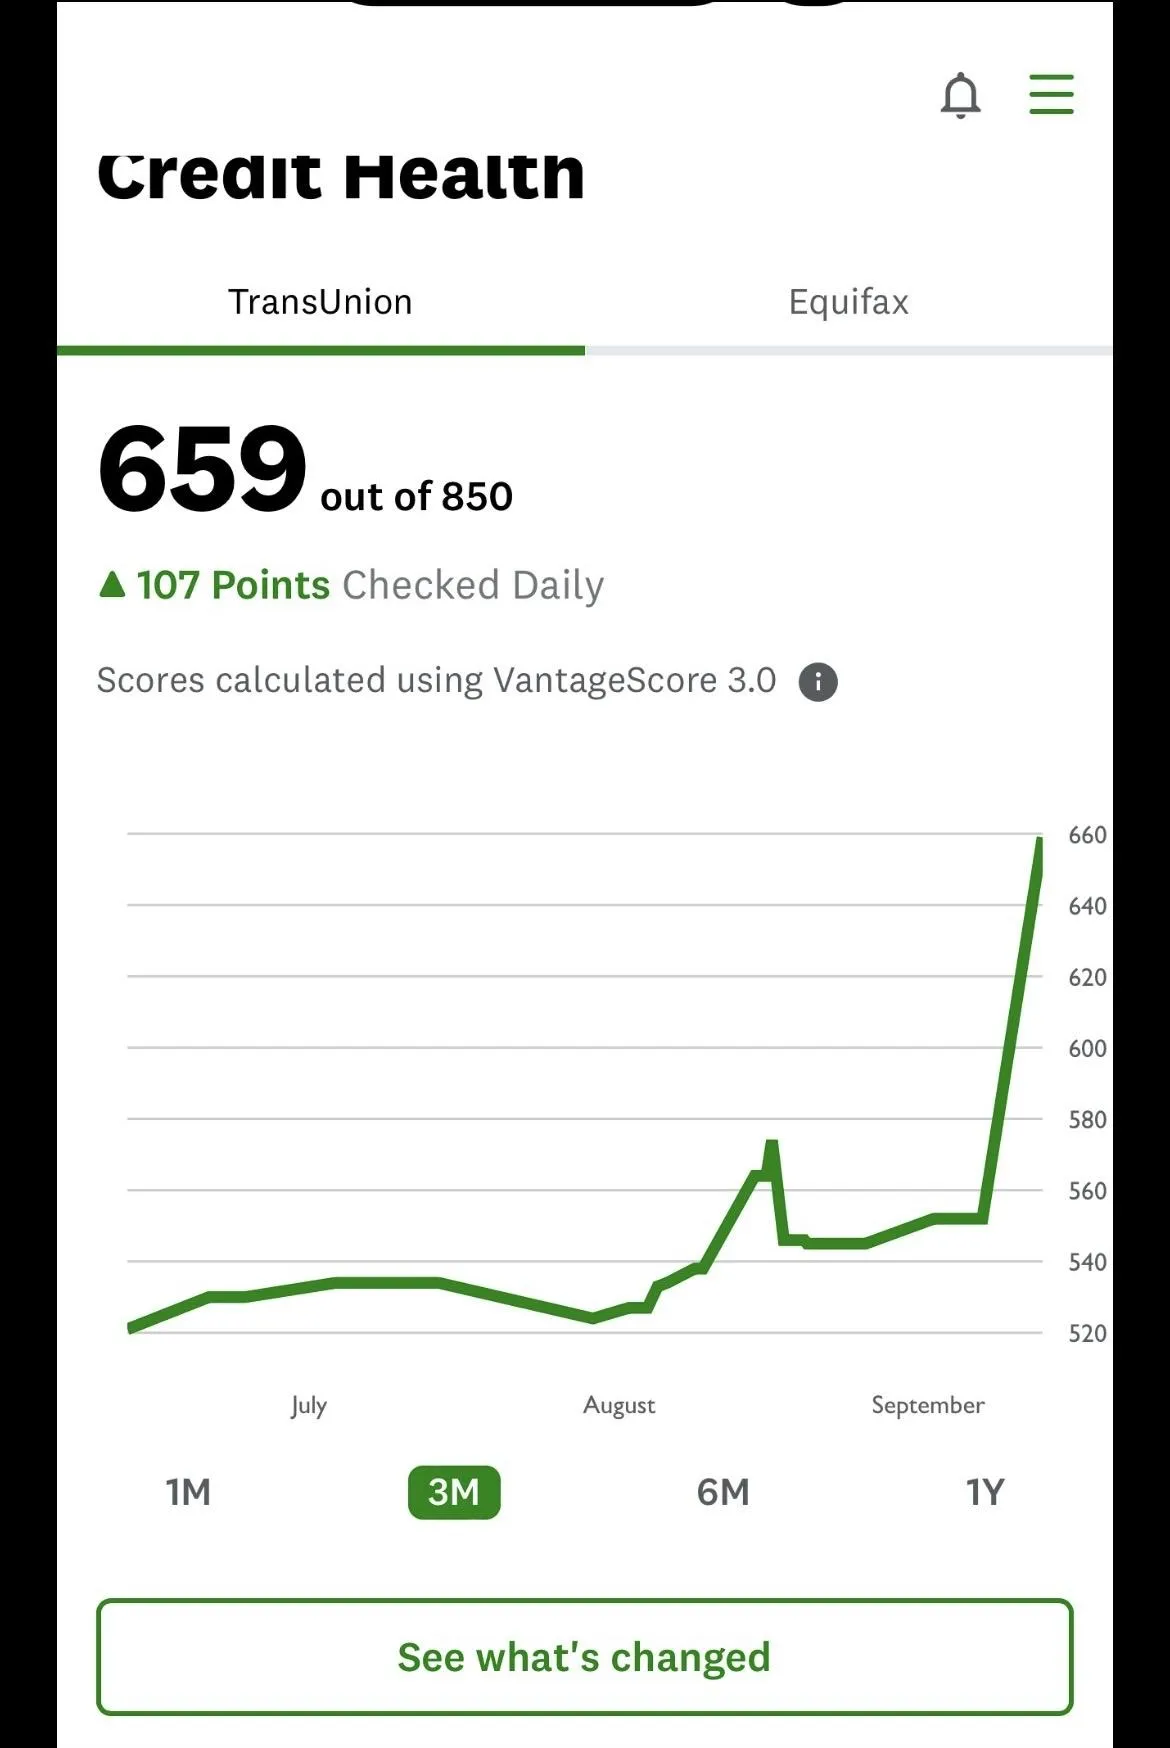Screen dimensions: 1170x1748
Task: Tap the green points-increase arrow
Action: (x=113, y=584)
